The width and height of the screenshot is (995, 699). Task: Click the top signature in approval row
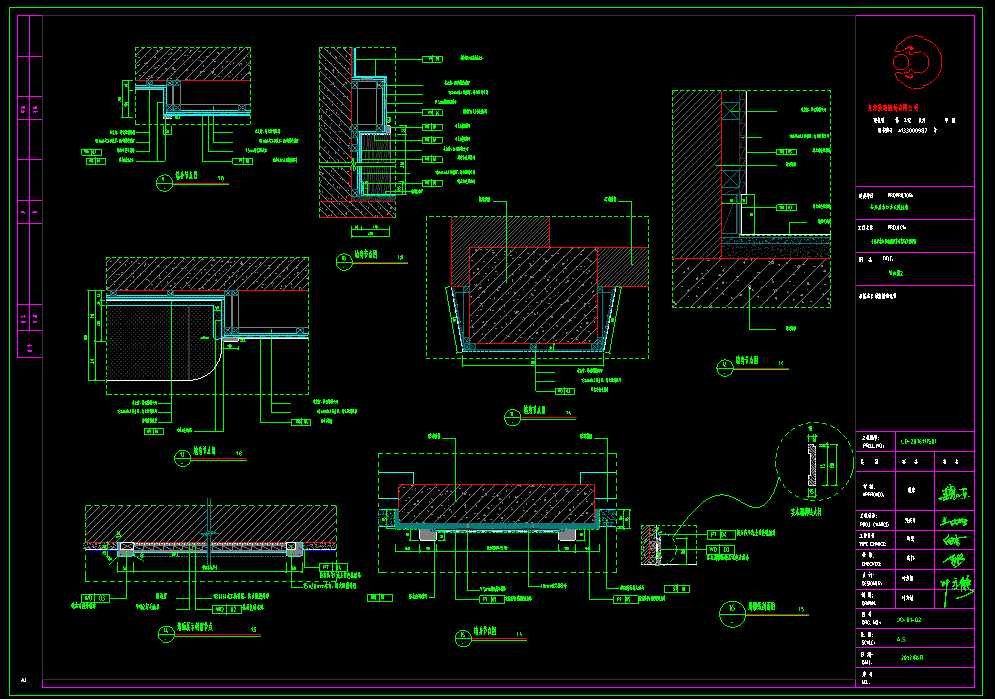(954, 492)
